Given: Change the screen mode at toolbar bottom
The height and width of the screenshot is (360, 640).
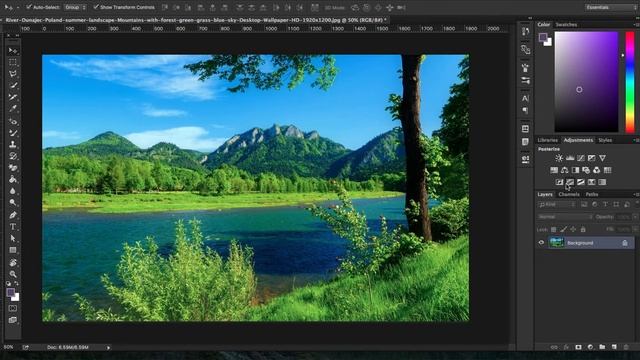Looking at the screenshot, I should (x=13, y=320).
